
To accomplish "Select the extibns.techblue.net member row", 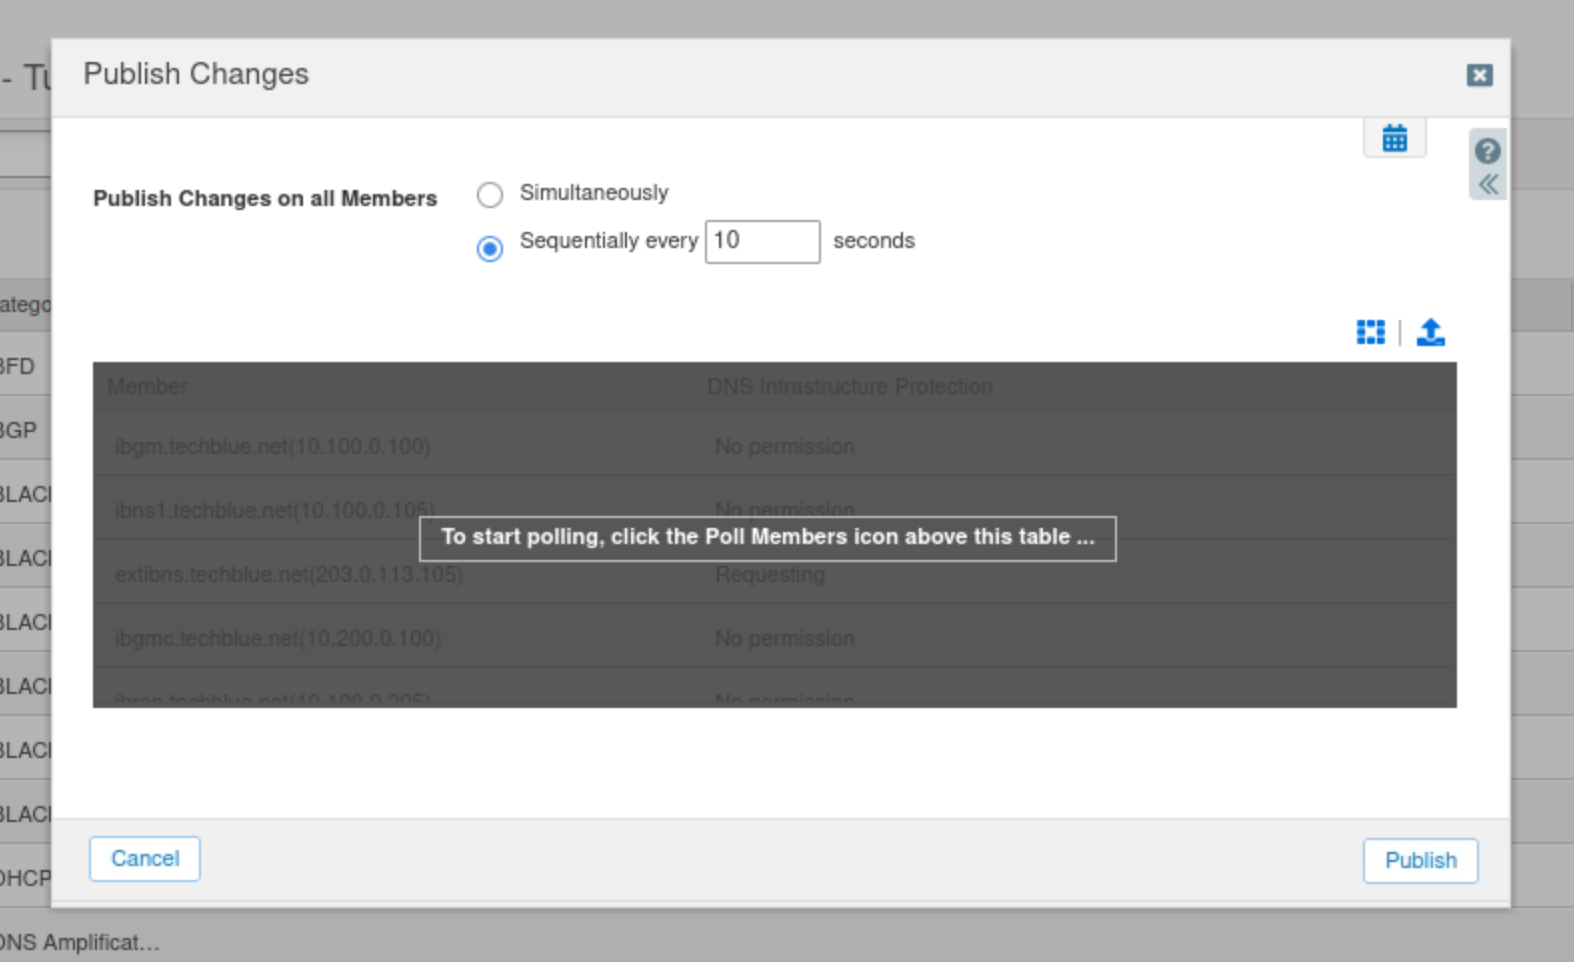I will pos(288,575).
